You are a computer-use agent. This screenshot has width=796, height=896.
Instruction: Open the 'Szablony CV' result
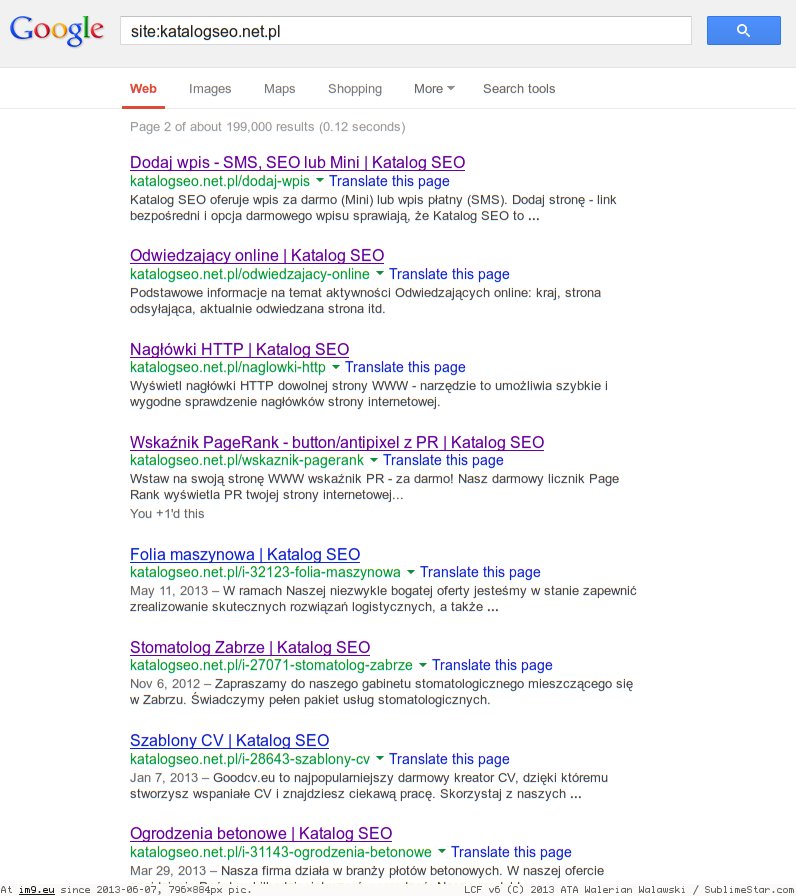[x=229, y=741]
